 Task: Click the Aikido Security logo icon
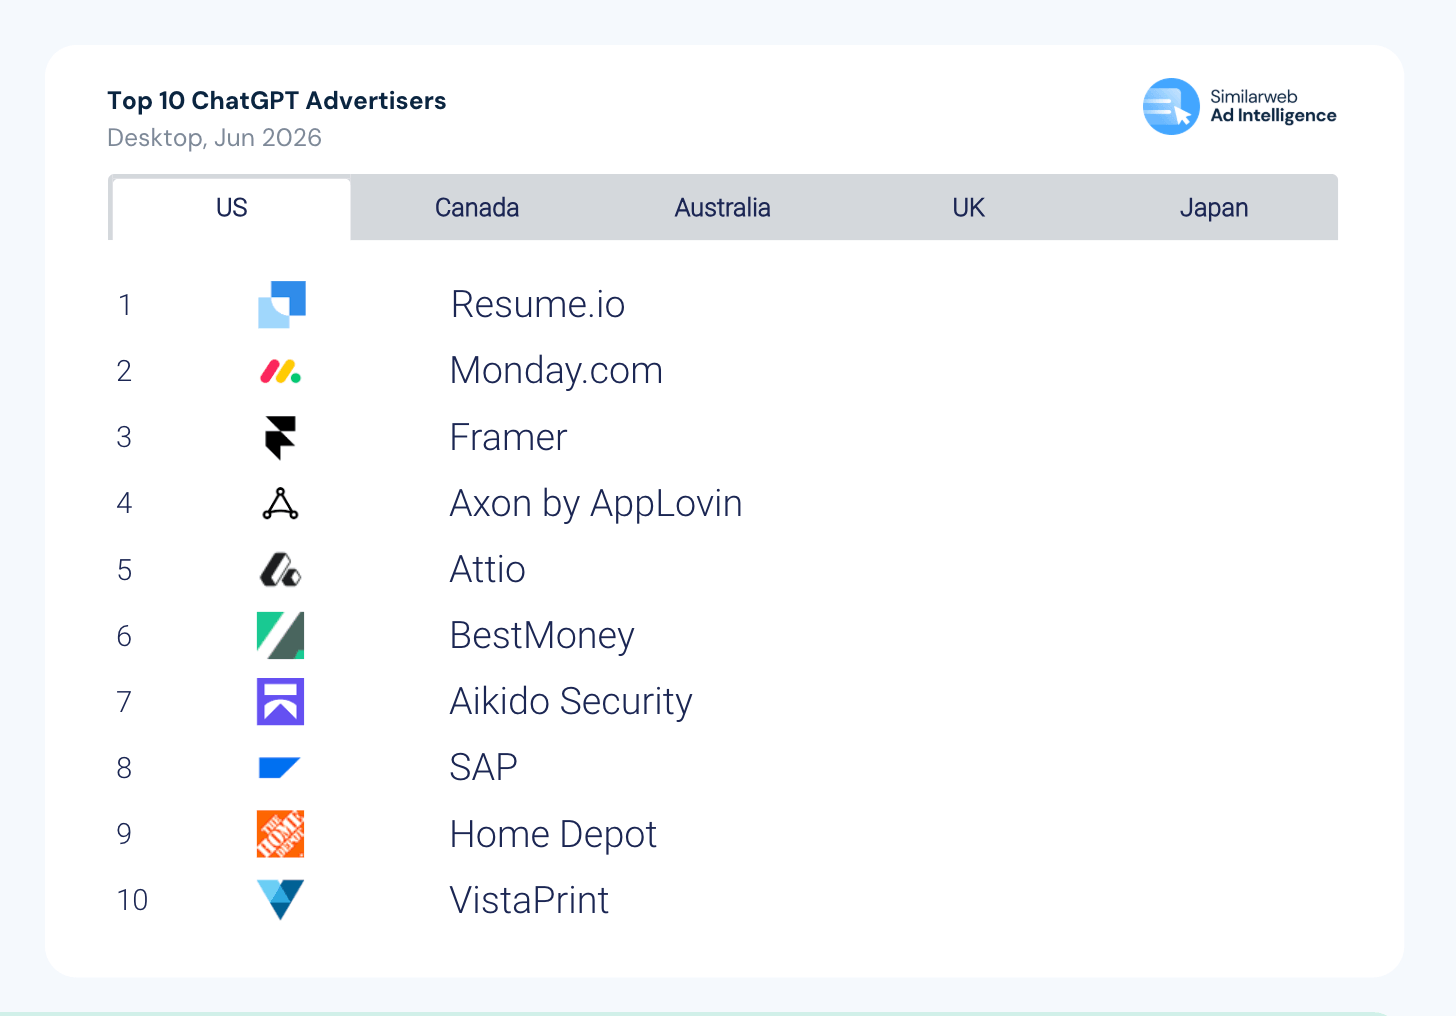[281, 702]
